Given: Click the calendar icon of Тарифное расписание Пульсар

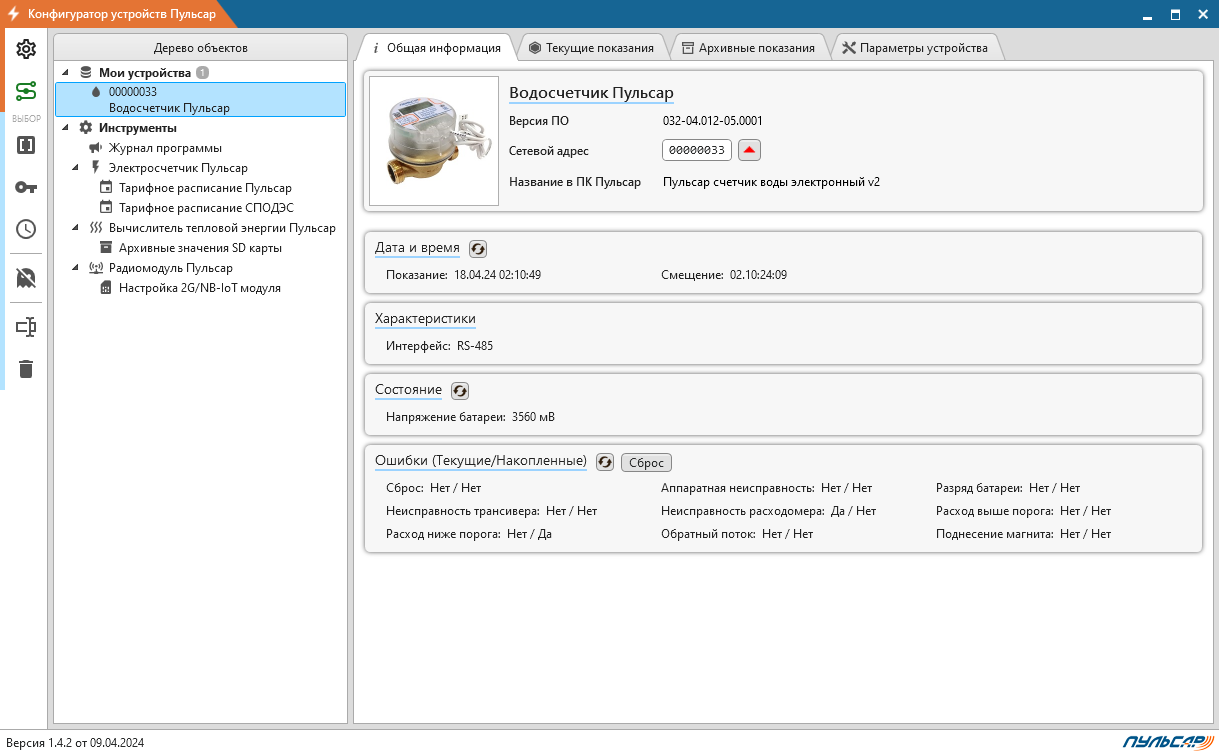Looking at the screenshot, I should pyautogui.click(x=106, y=188).
